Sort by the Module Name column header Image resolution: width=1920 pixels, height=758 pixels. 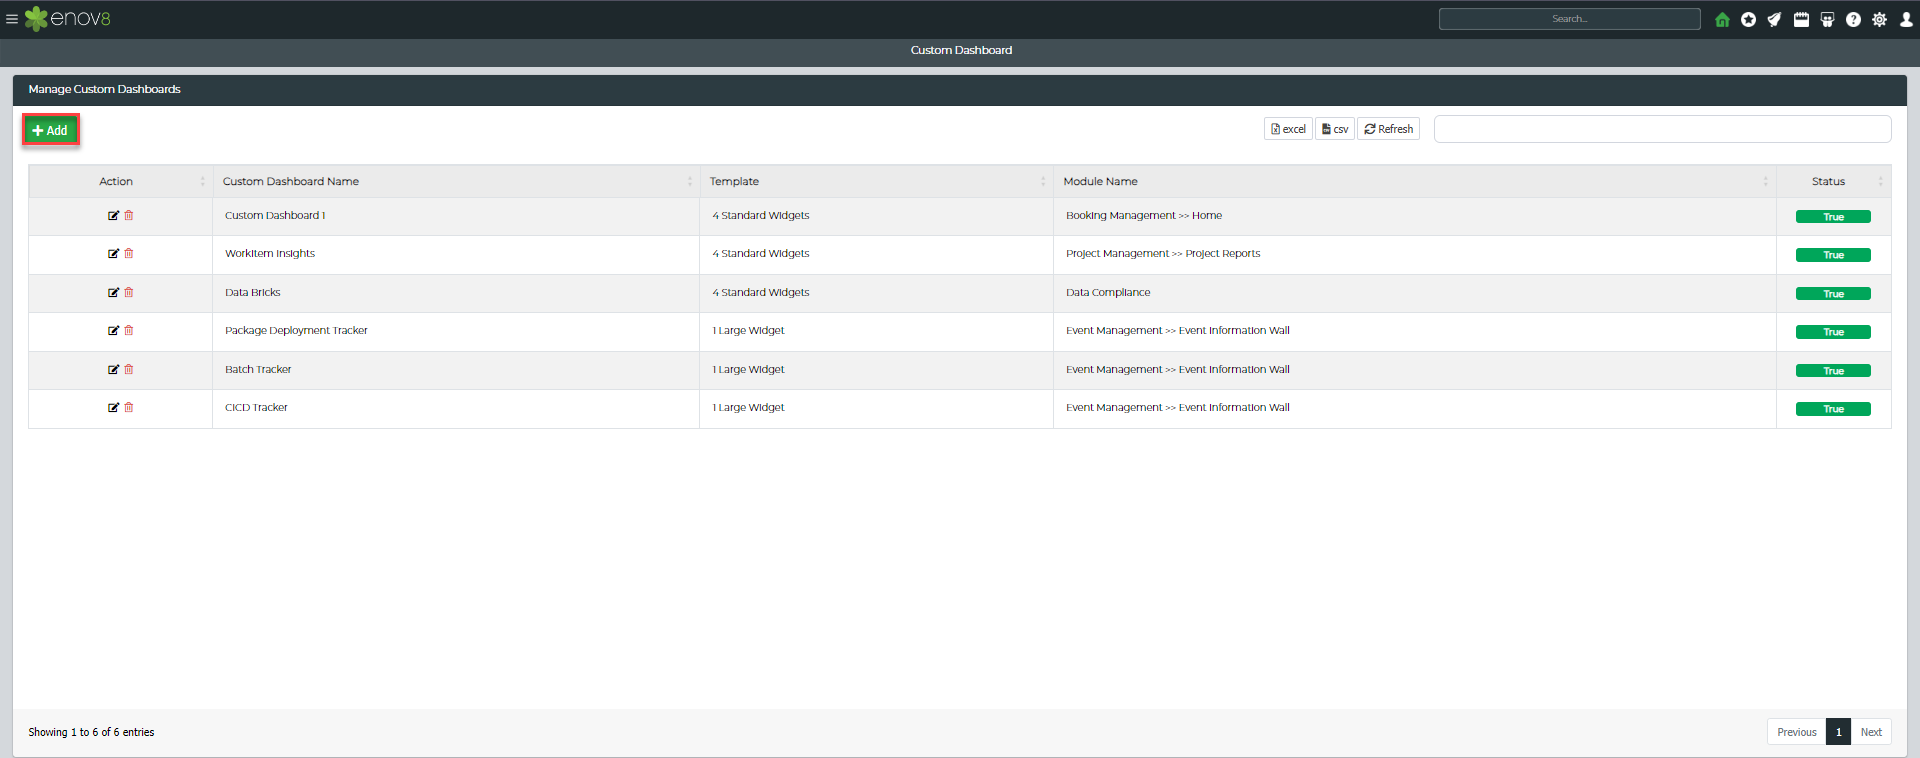[x=1415, y=181]
